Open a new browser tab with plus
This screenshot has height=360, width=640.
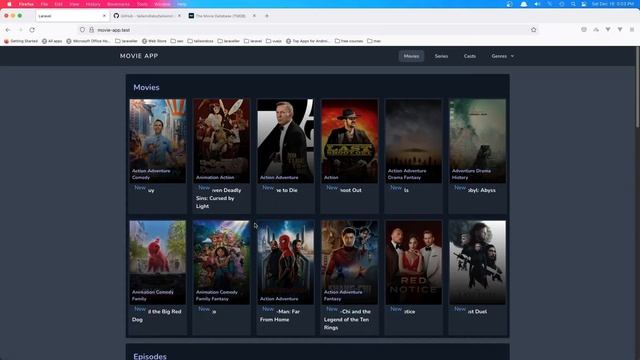[267, 16]
